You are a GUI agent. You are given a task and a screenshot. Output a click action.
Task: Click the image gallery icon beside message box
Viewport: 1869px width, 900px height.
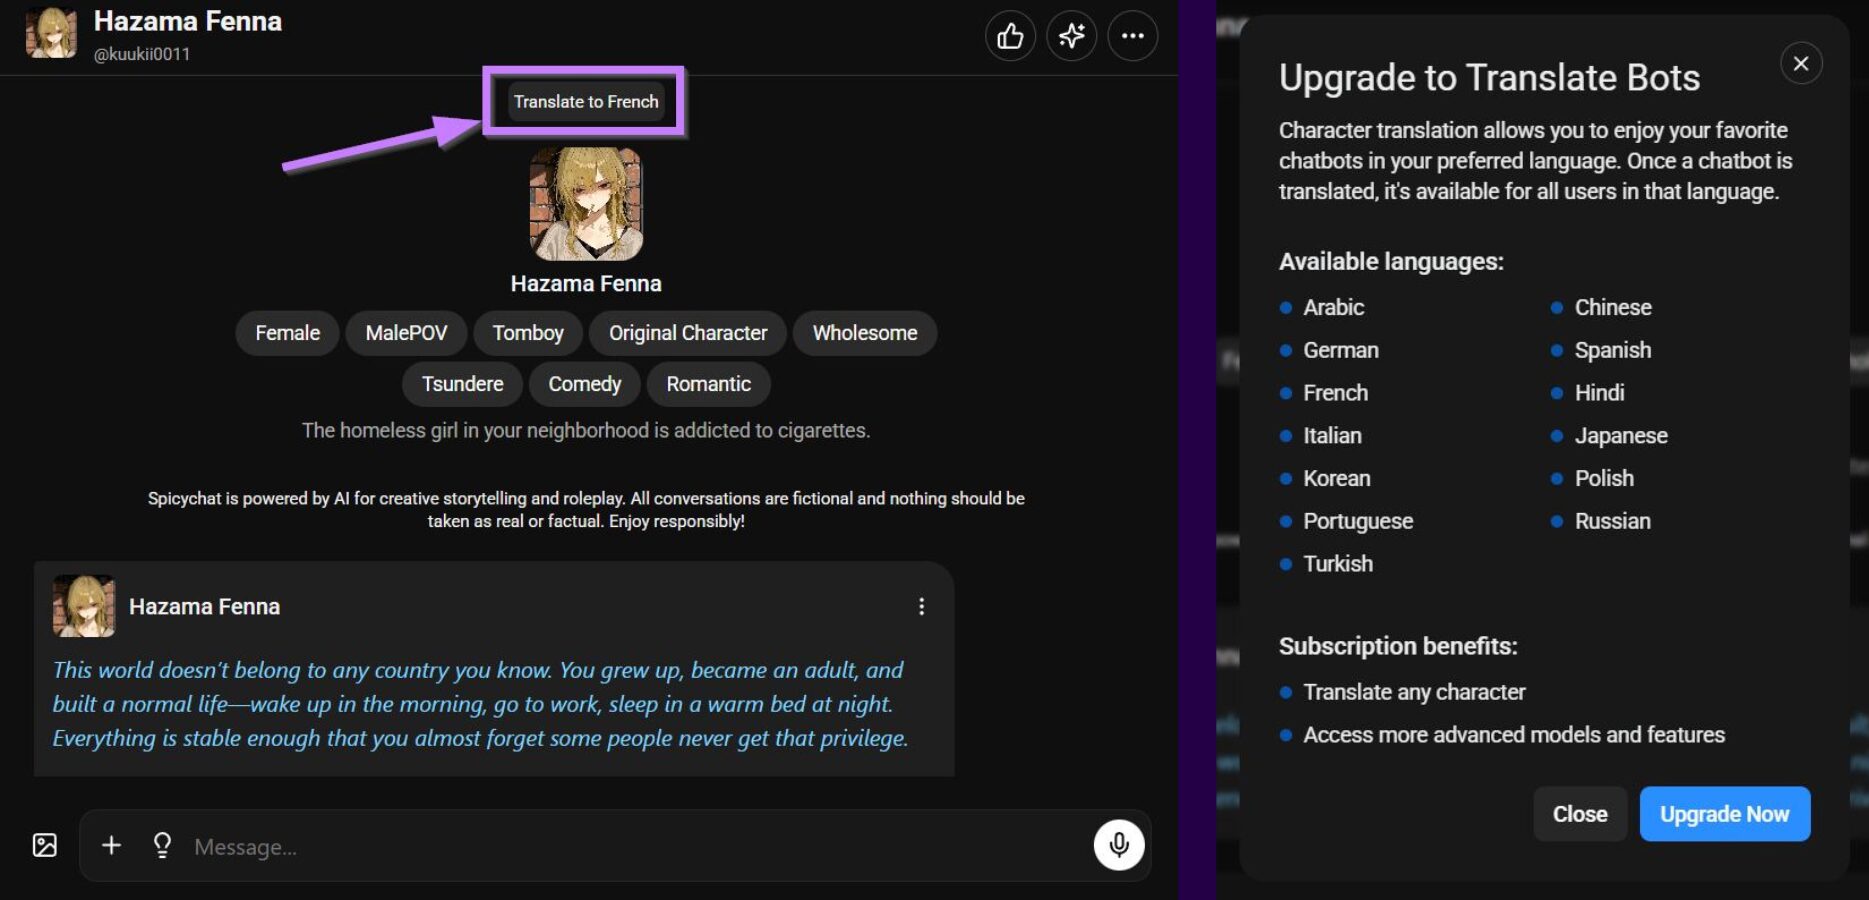click(x=45, y=845)
